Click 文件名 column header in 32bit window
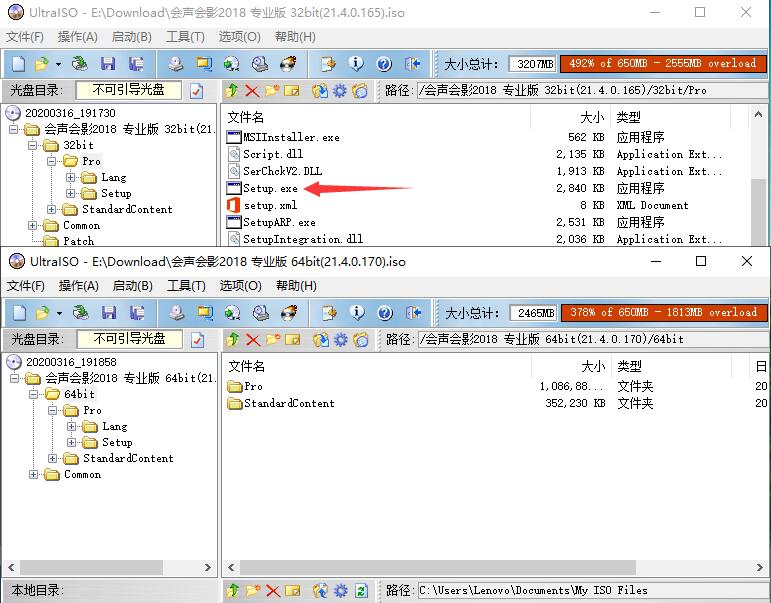Screen dimensions: 771x603 pyautogui.click(x=377, y=117)
